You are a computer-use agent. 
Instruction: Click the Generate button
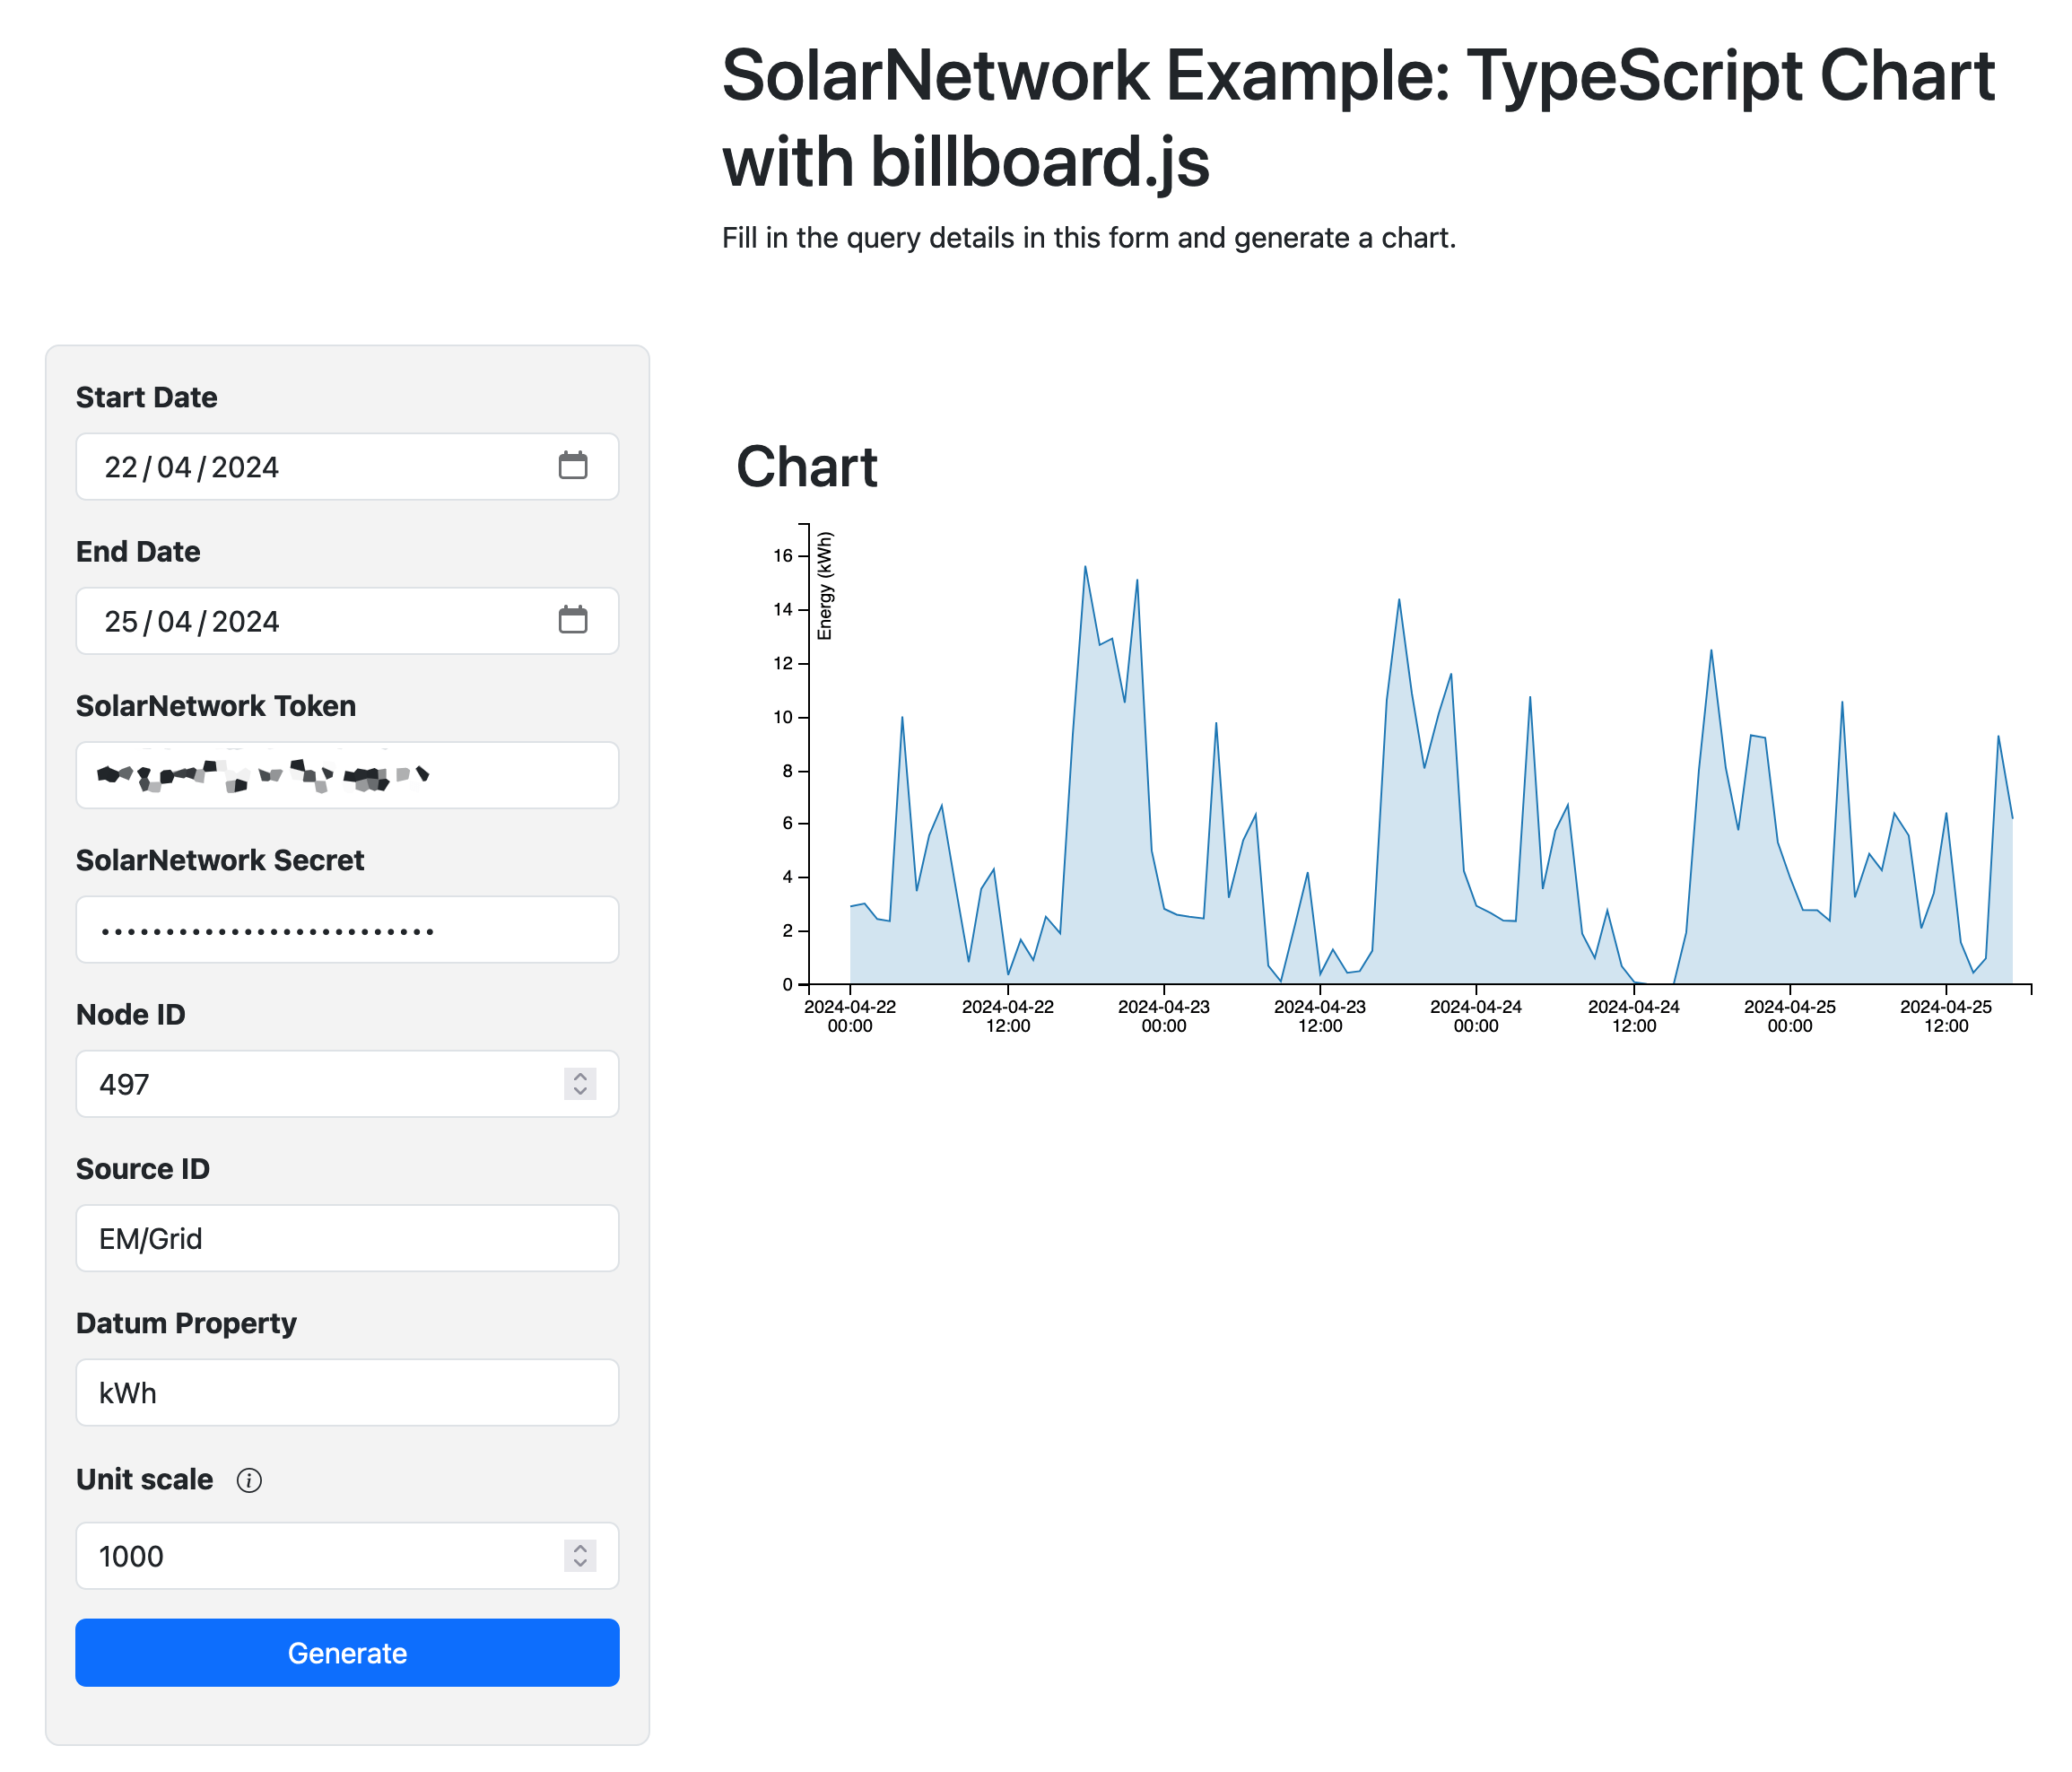(x=347, y=1653)
